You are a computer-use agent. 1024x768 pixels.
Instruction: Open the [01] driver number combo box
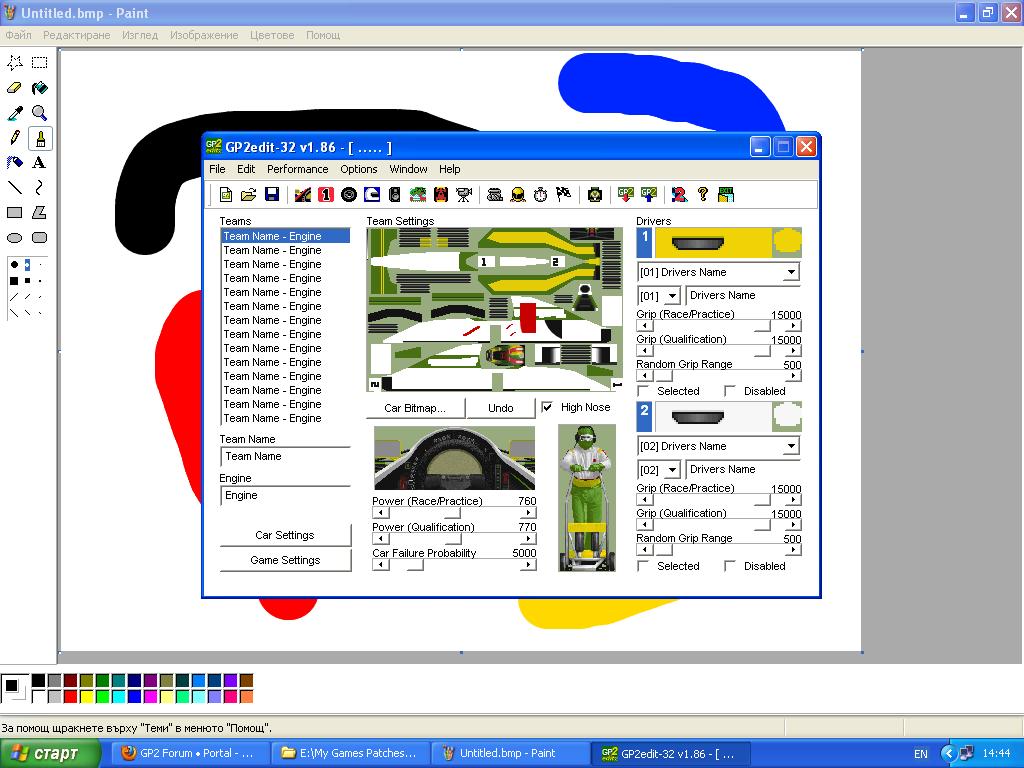click(672, 296)
